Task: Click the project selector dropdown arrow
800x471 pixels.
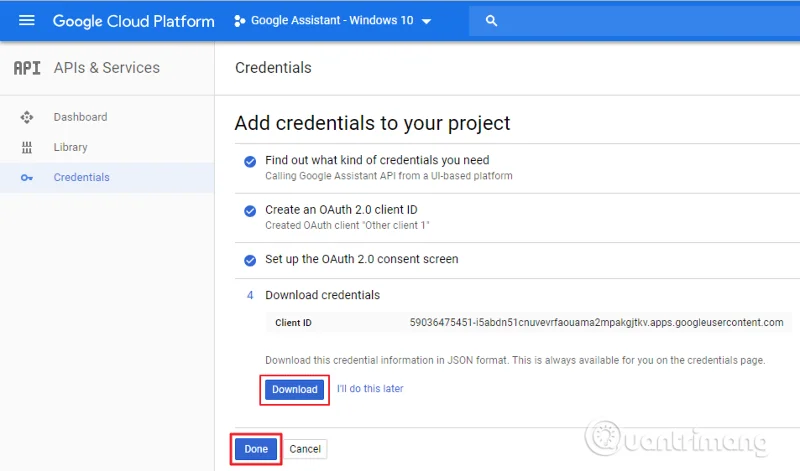Action: point(427,21)
